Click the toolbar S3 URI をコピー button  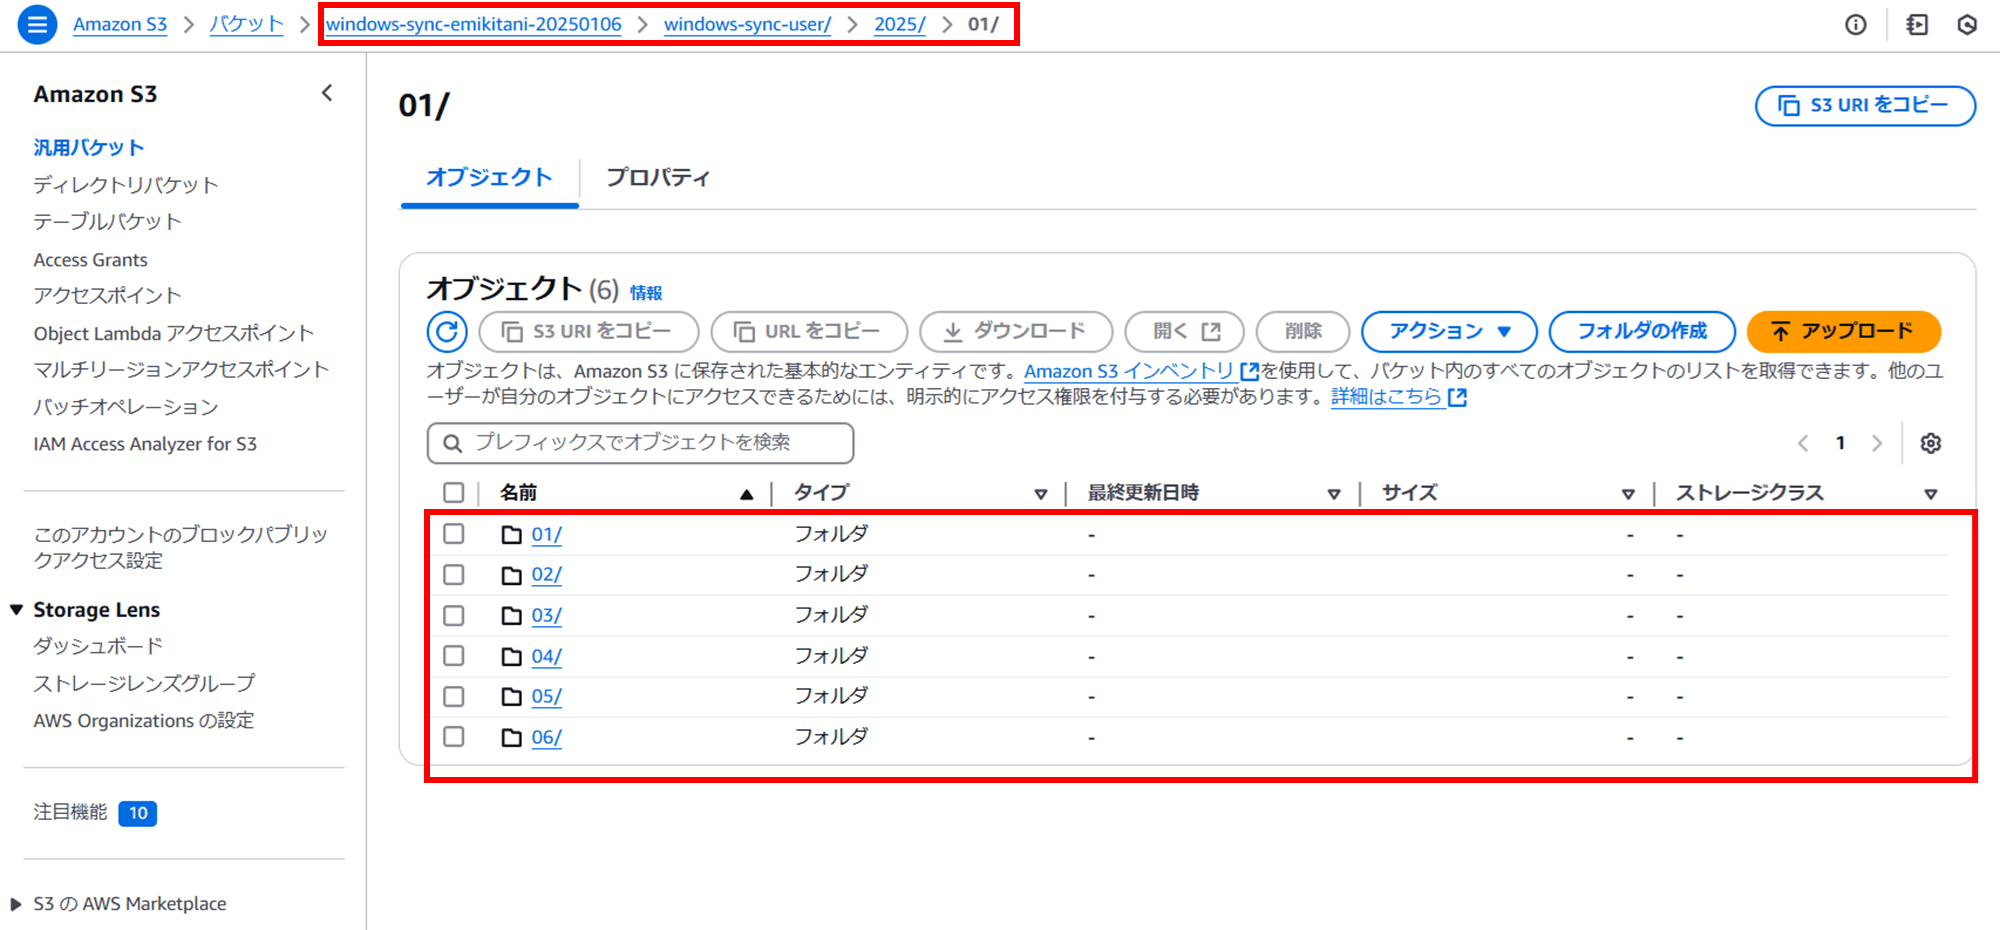coord(588,331)
